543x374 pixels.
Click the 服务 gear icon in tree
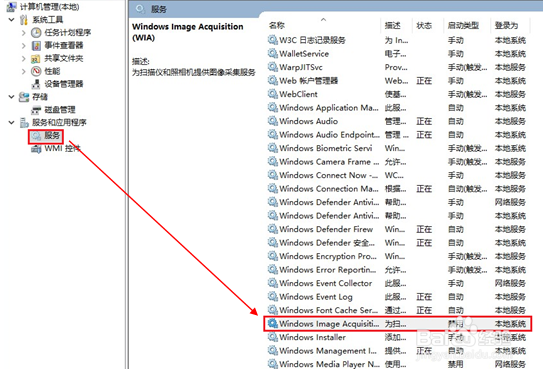(36, 136)
